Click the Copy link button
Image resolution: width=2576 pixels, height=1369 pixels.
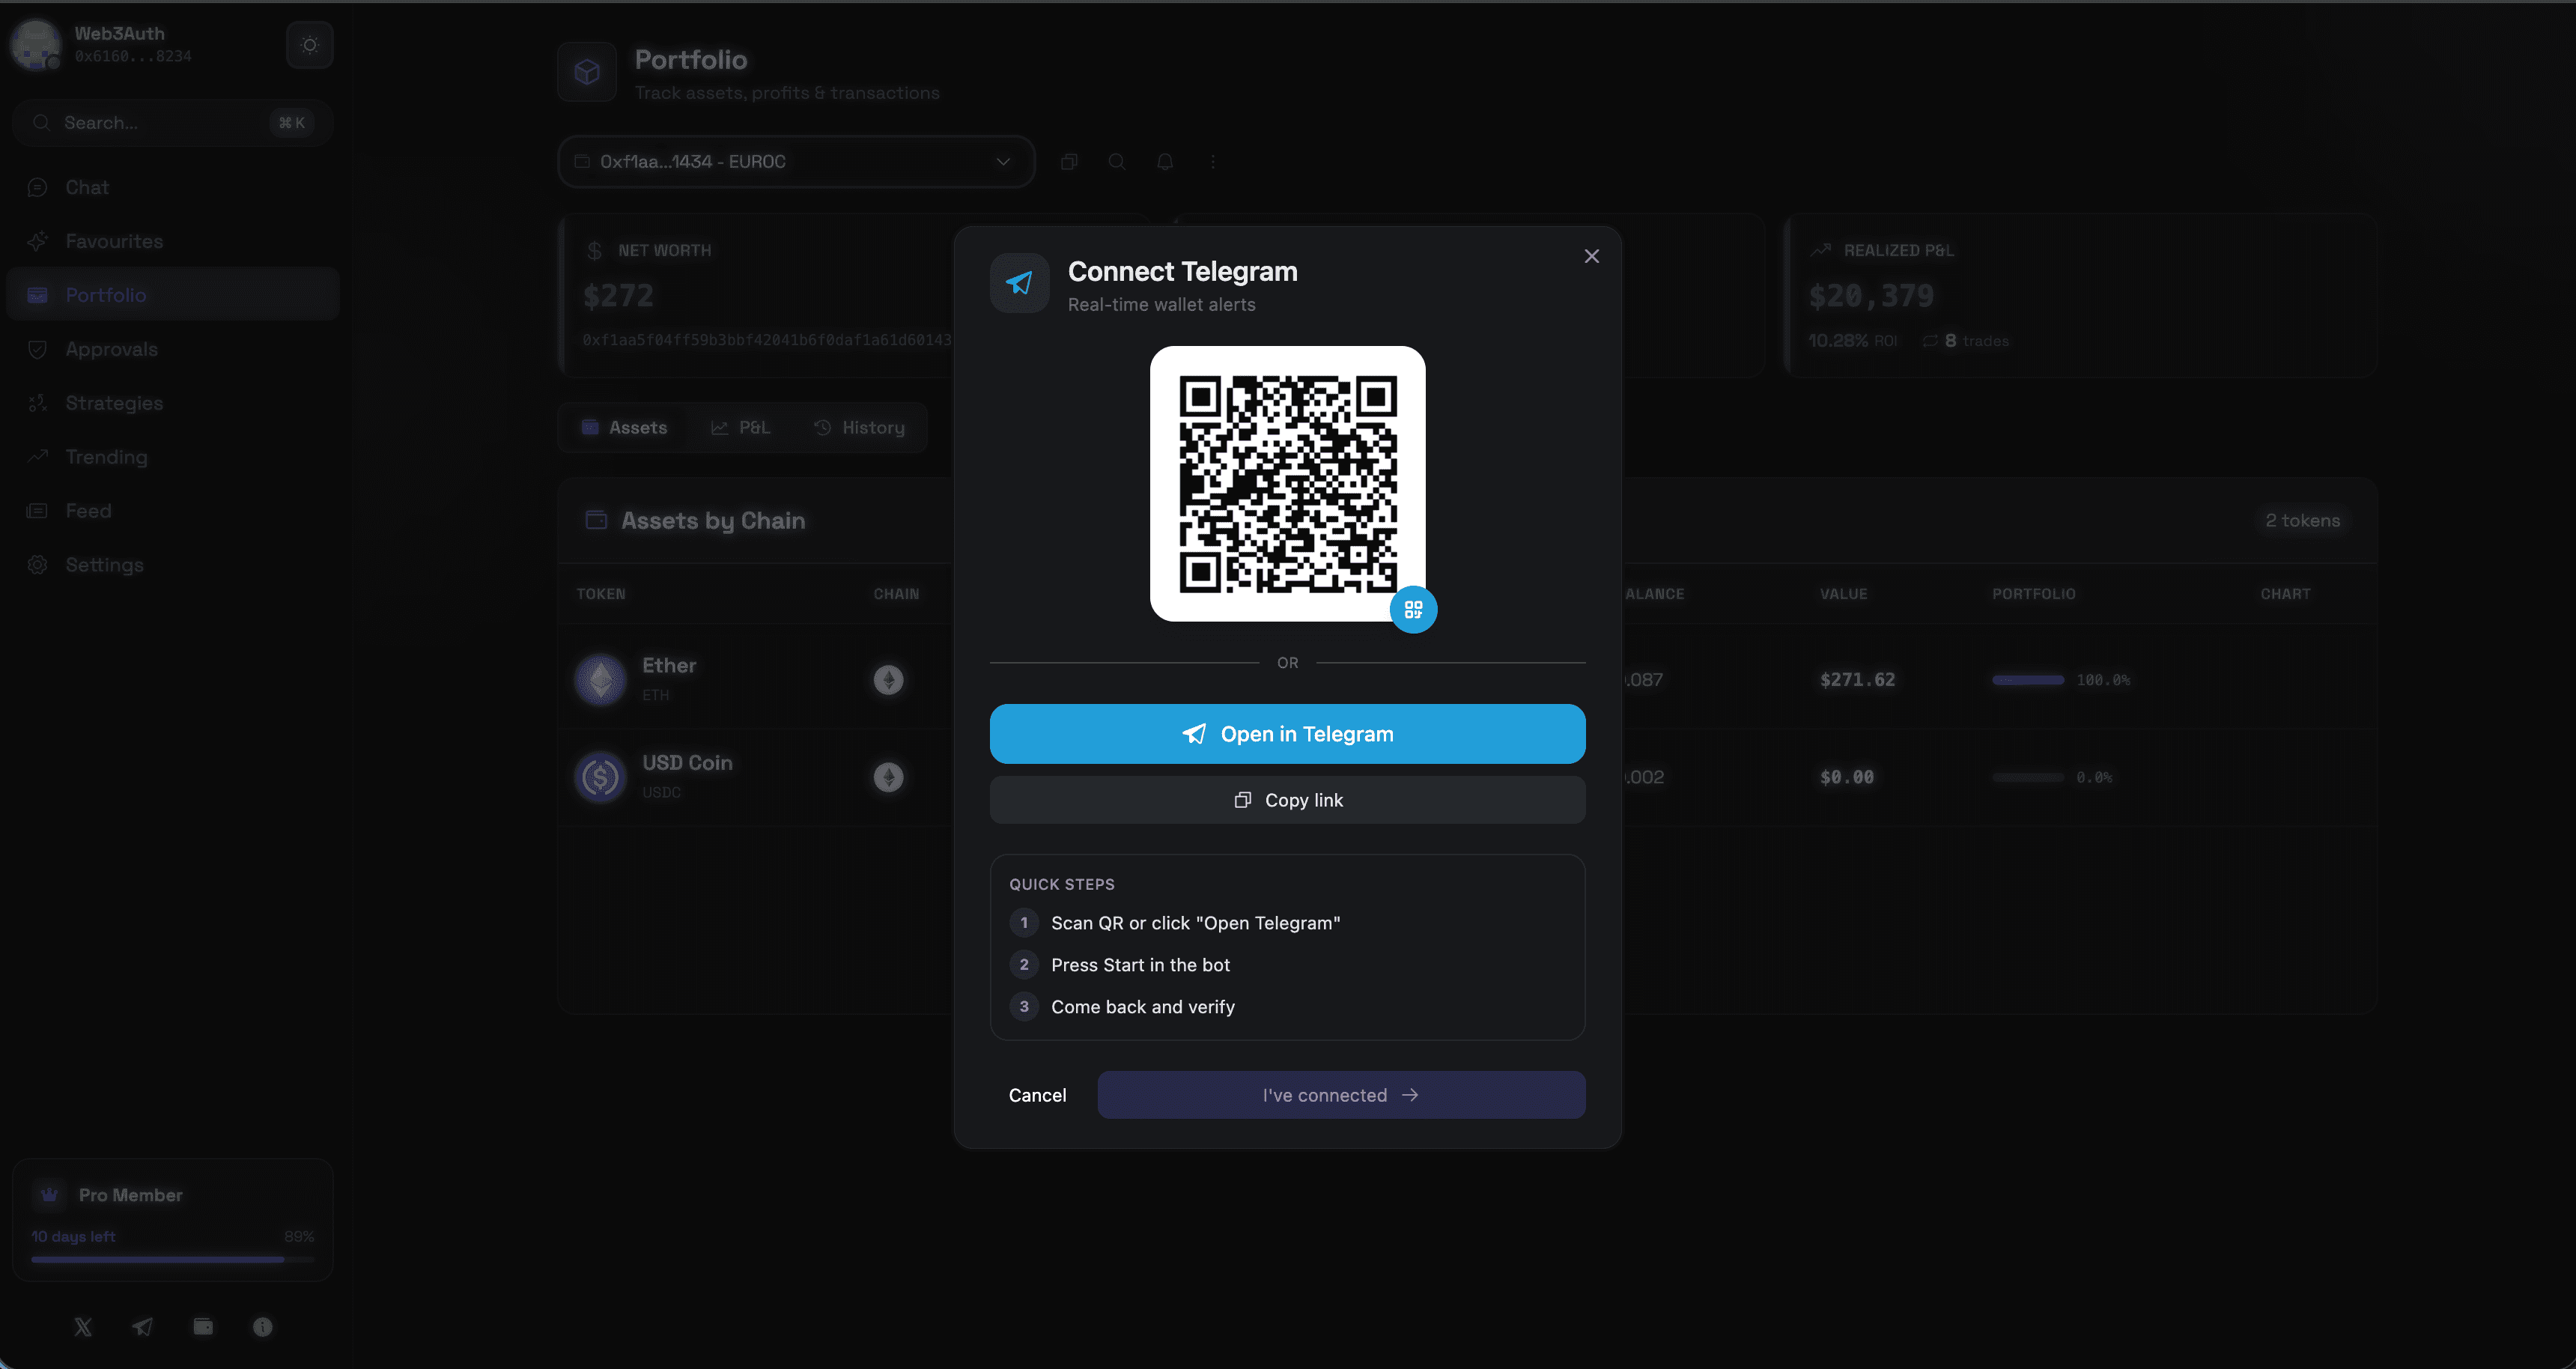pos(1287,800)
